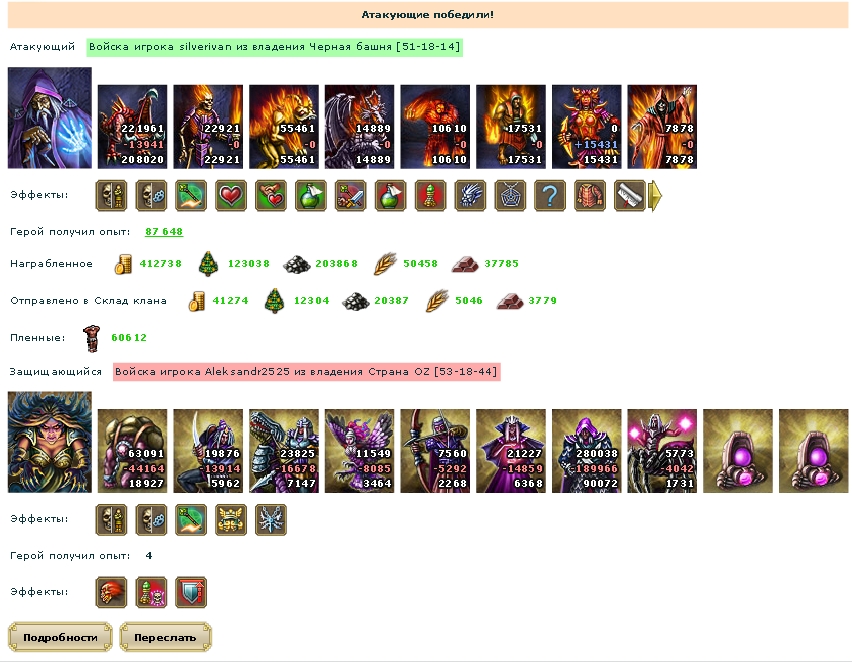Click the defender sorceress hero portrait

coord(49,442)
